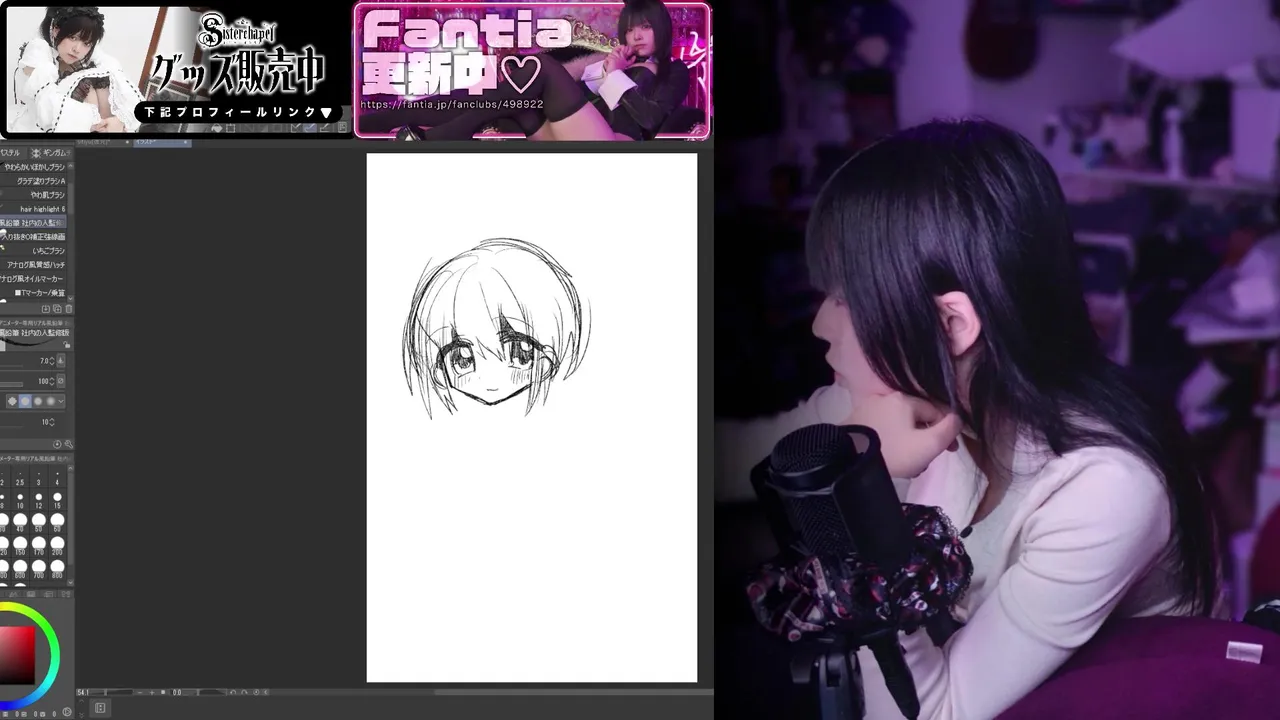Click the brush size stepper at 7.0
The image size is (1280, 720).
coord(52,361)
